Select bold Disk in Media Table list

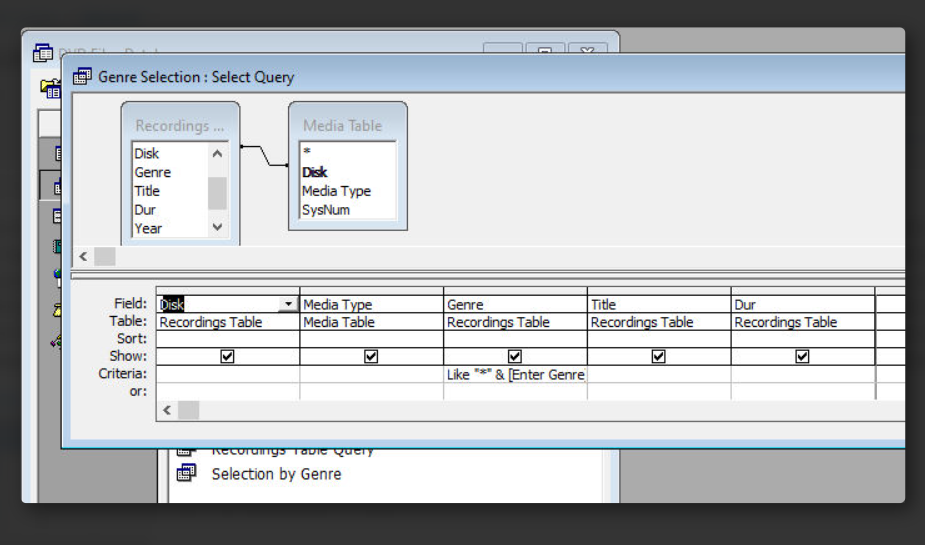314,172
